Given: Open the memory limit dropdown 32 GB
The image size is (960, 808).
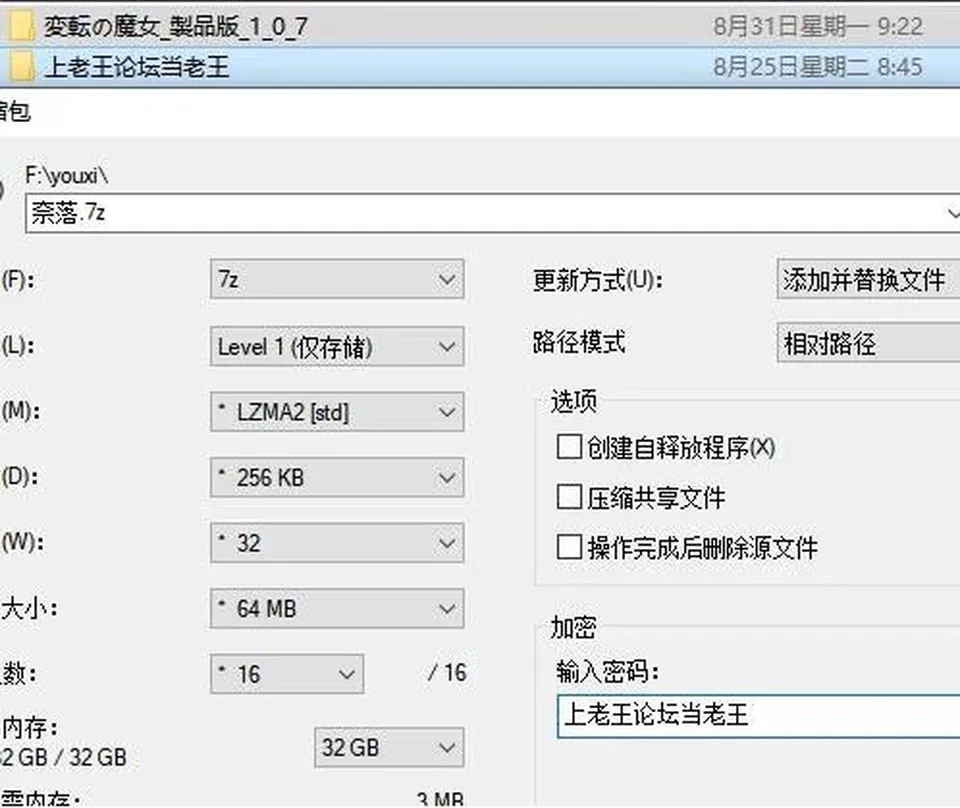Looking at the screenshot, I should (x=389, y=747).
